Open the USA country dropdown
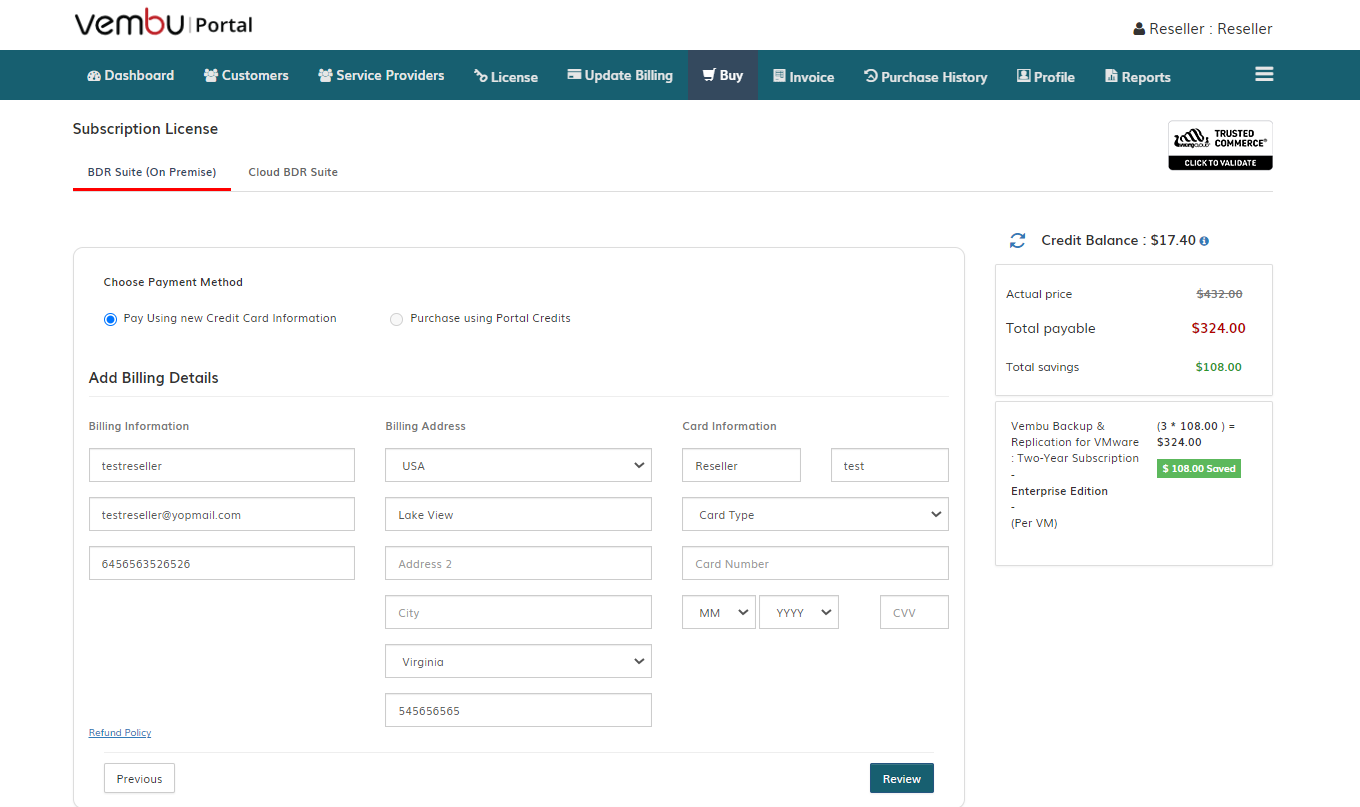Screen dimensions: 1360x807 pyautogui.click(x=518, y=465)
